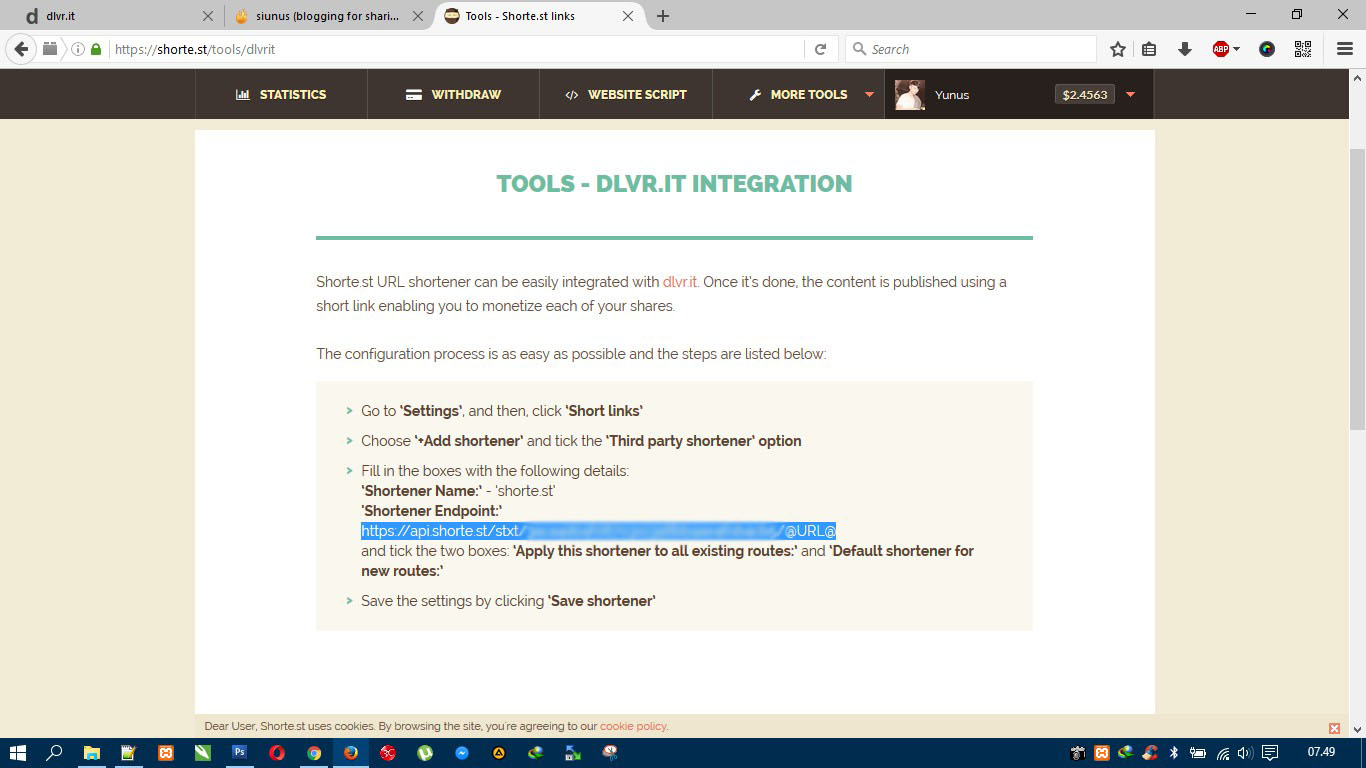This screenshot has height=768, width=1366.
Task: Open the AIMP player taskbar icon
Action: [498, 753]
